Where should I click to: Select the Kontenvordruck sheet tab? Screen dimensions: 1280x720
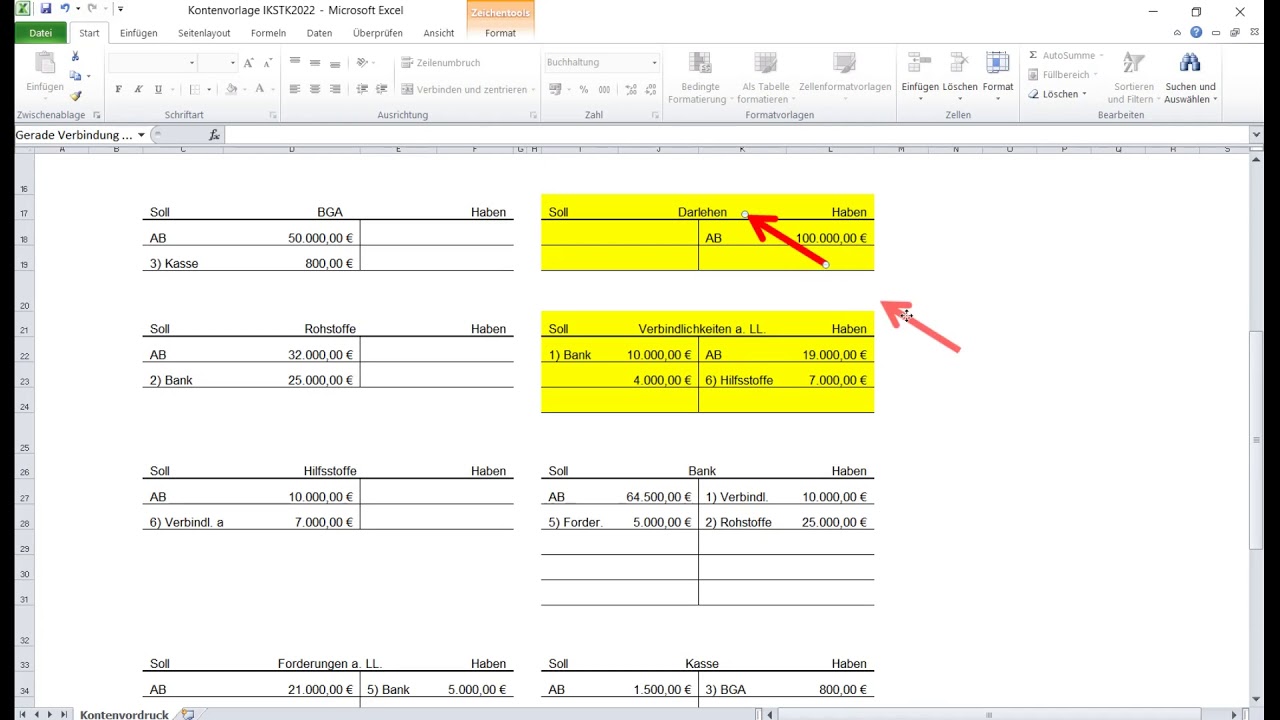[124, 714]
